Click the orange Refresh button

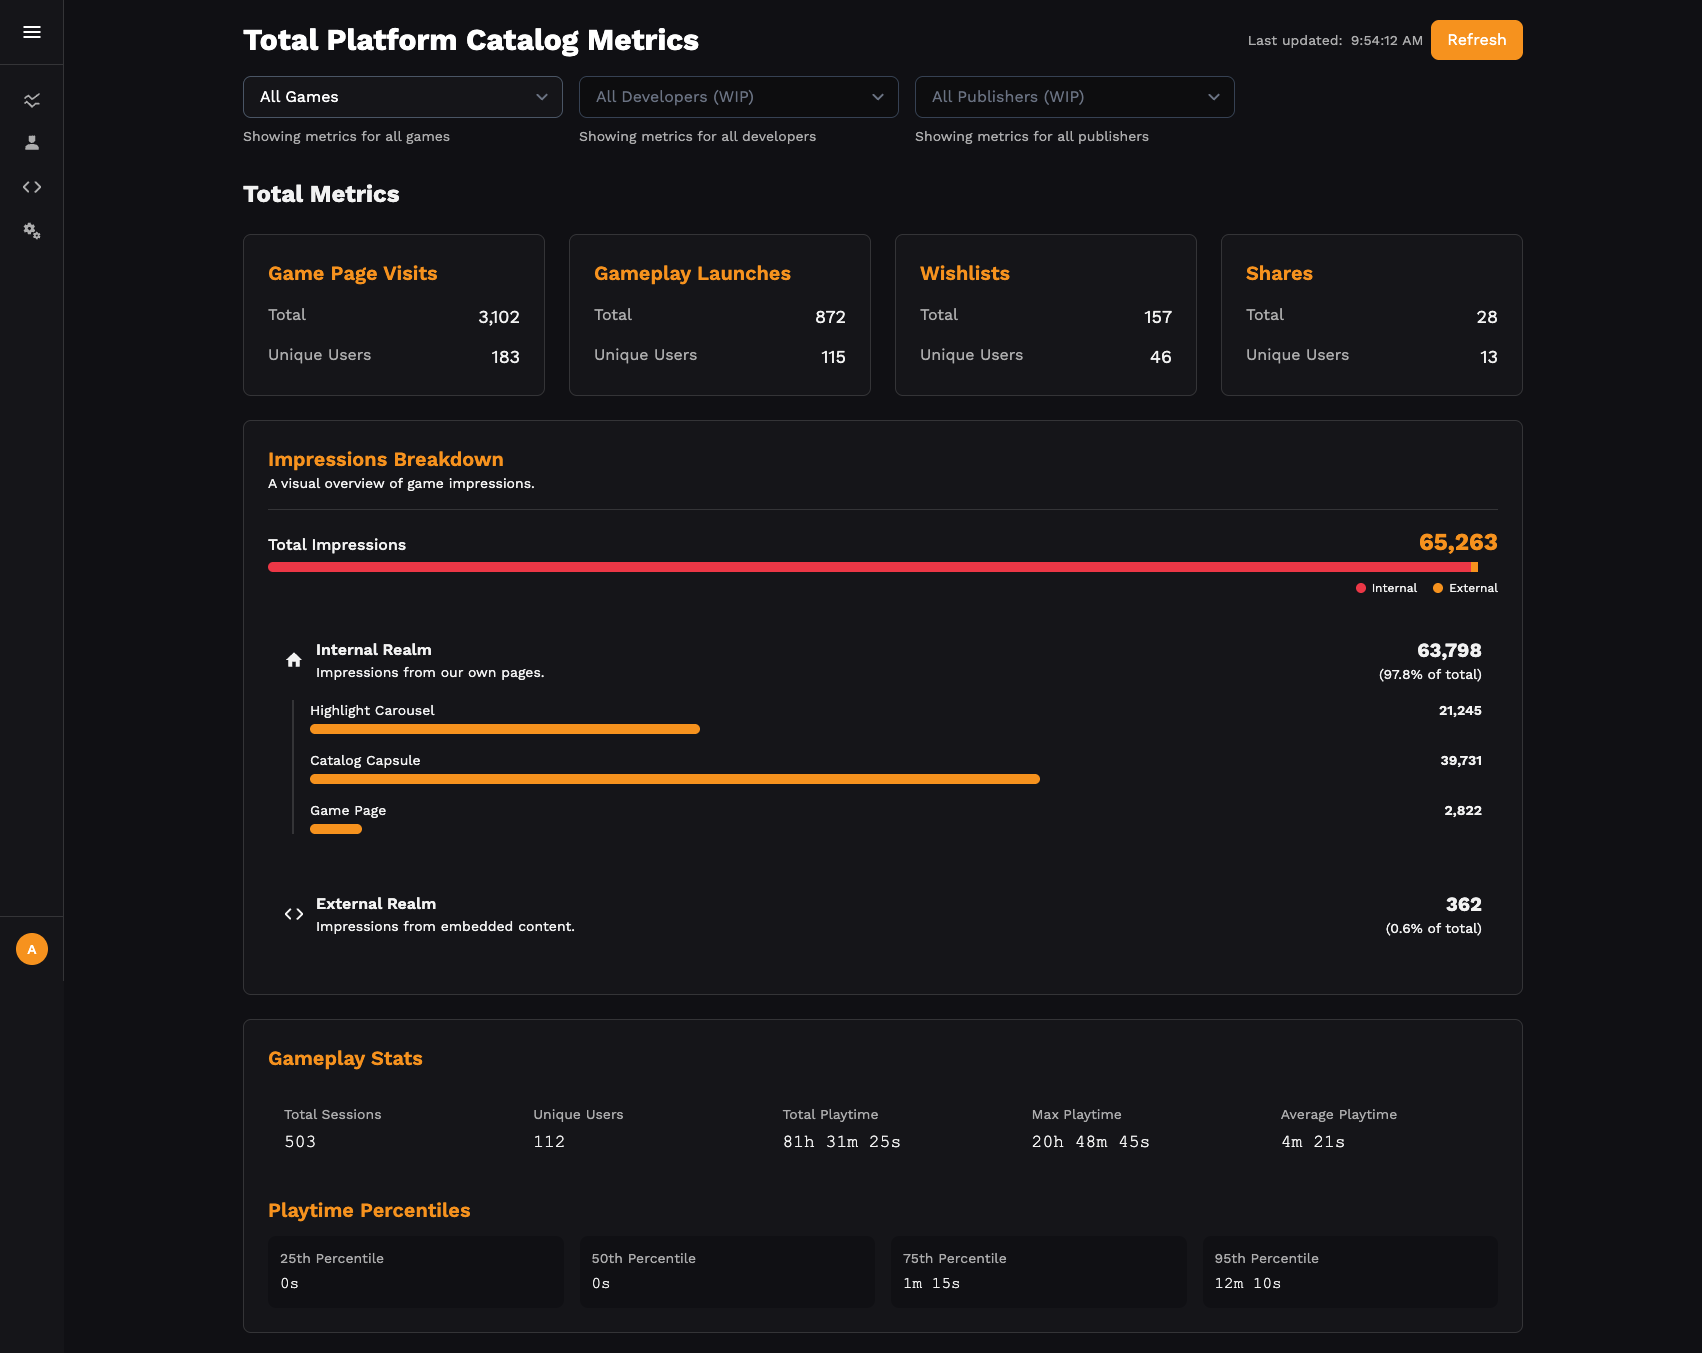[x=1477, y=40]
